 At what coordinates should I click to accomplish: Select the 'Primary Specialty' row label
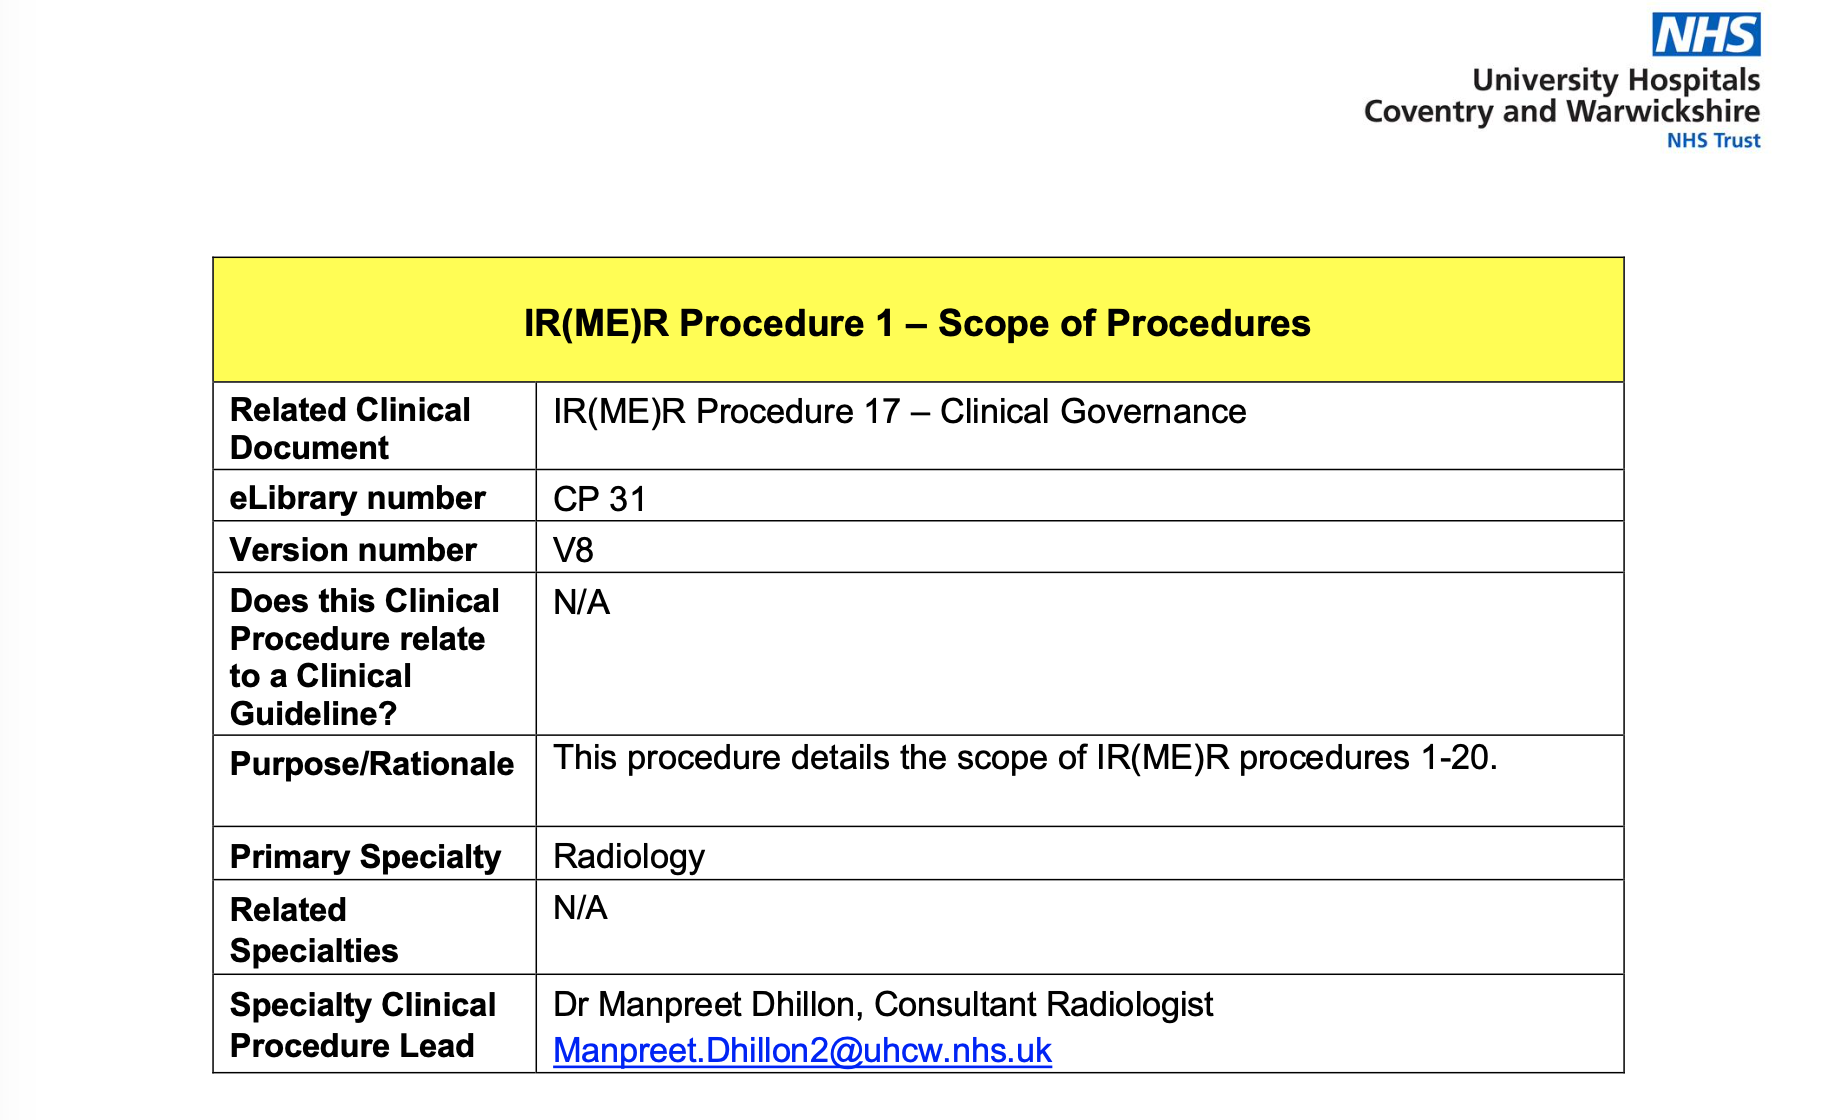point(365,857)
